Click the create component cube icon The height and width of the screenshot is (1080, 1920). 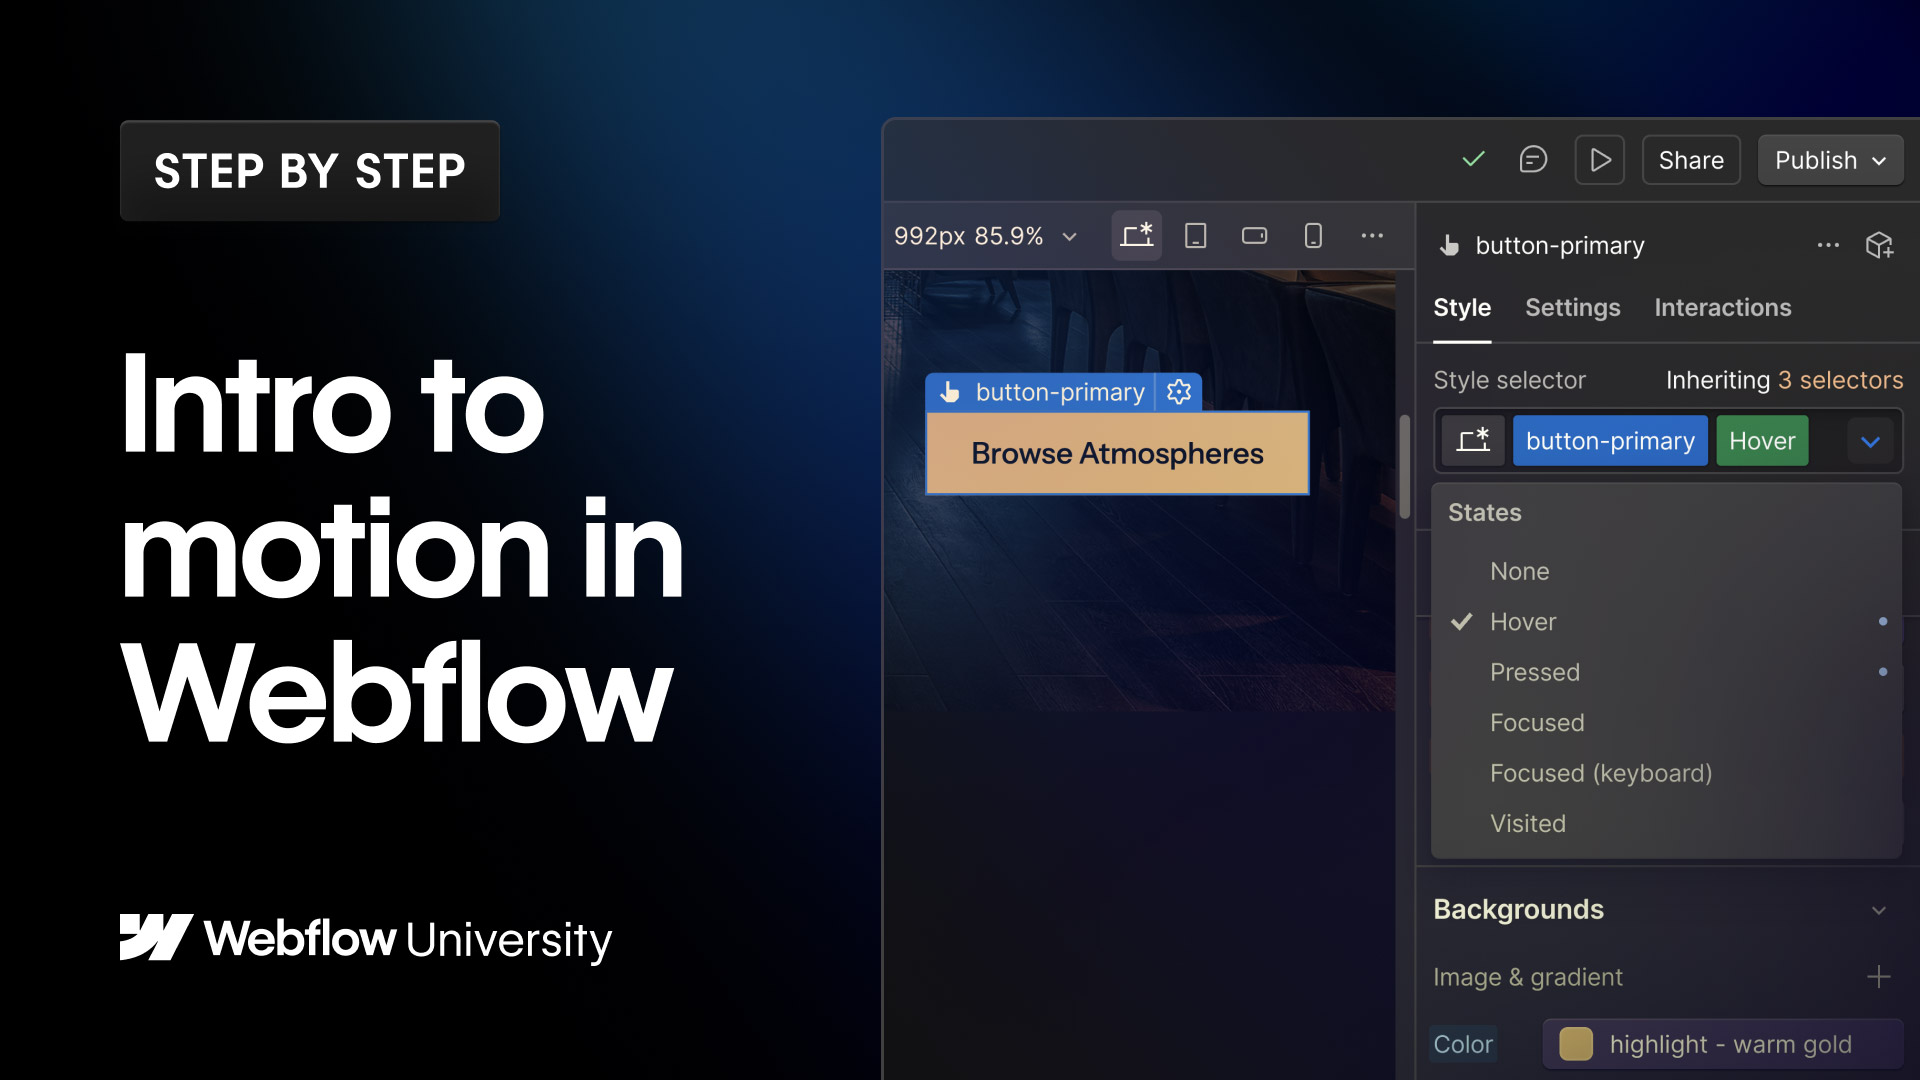coord(1879,245)
